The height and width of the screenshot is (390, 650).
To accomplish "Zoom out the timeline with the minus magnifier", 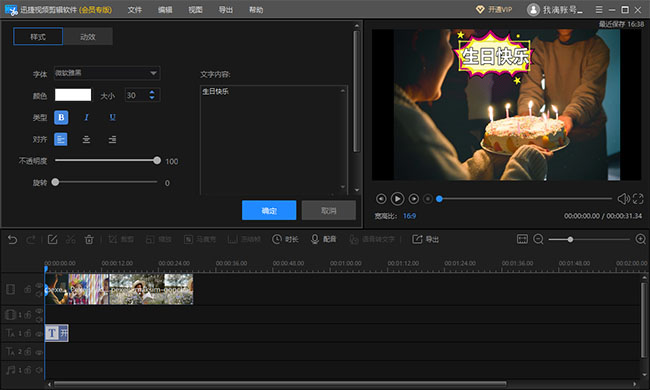I will [x=538, y=239].
